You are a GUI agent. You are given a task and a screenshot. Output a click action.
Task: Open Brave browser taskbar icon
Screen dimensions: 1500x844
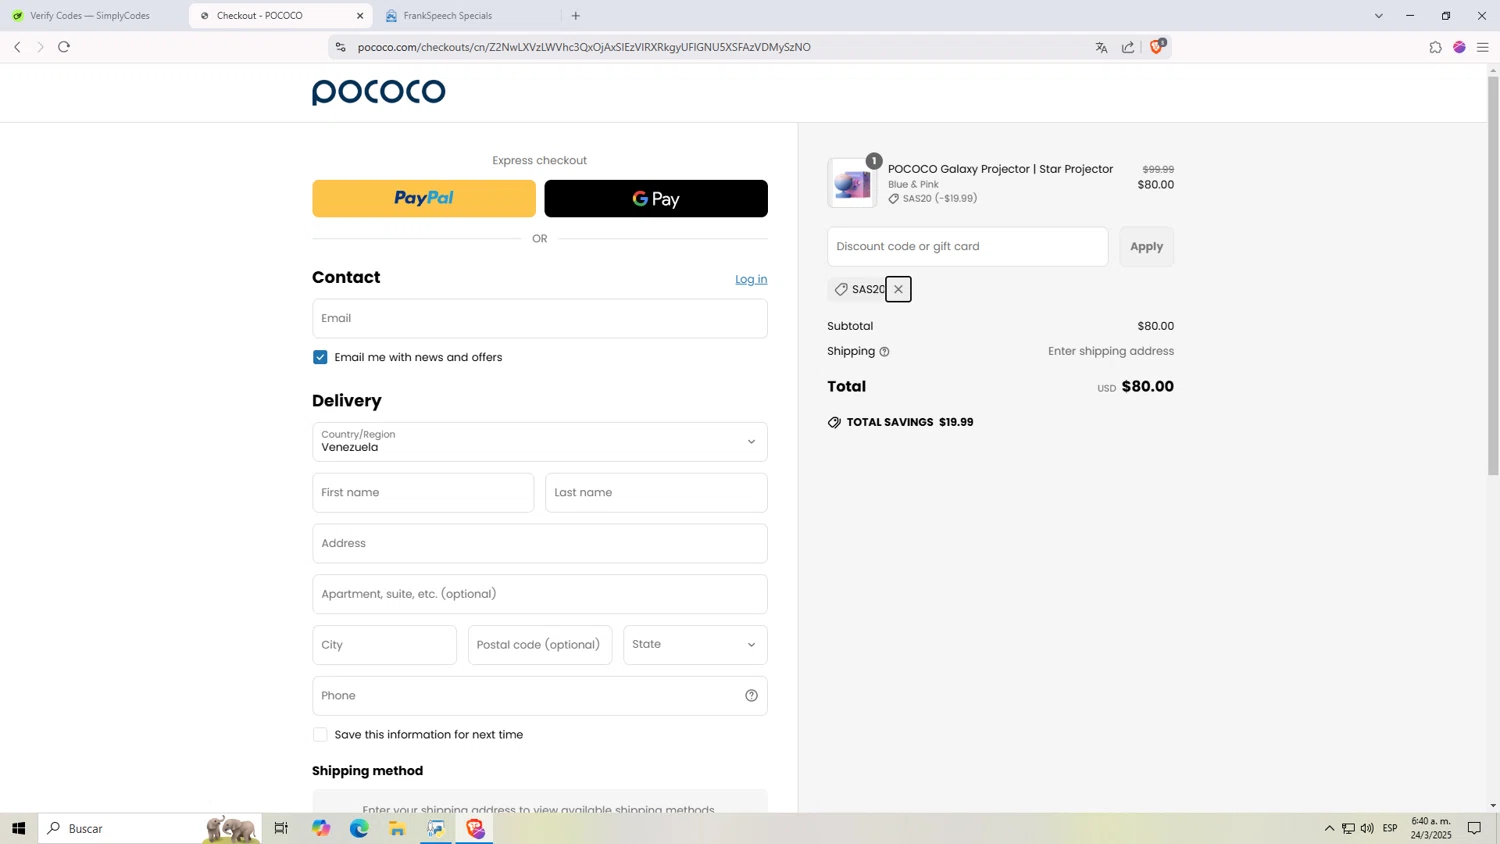pyautogui.click(x=475, y=828)
